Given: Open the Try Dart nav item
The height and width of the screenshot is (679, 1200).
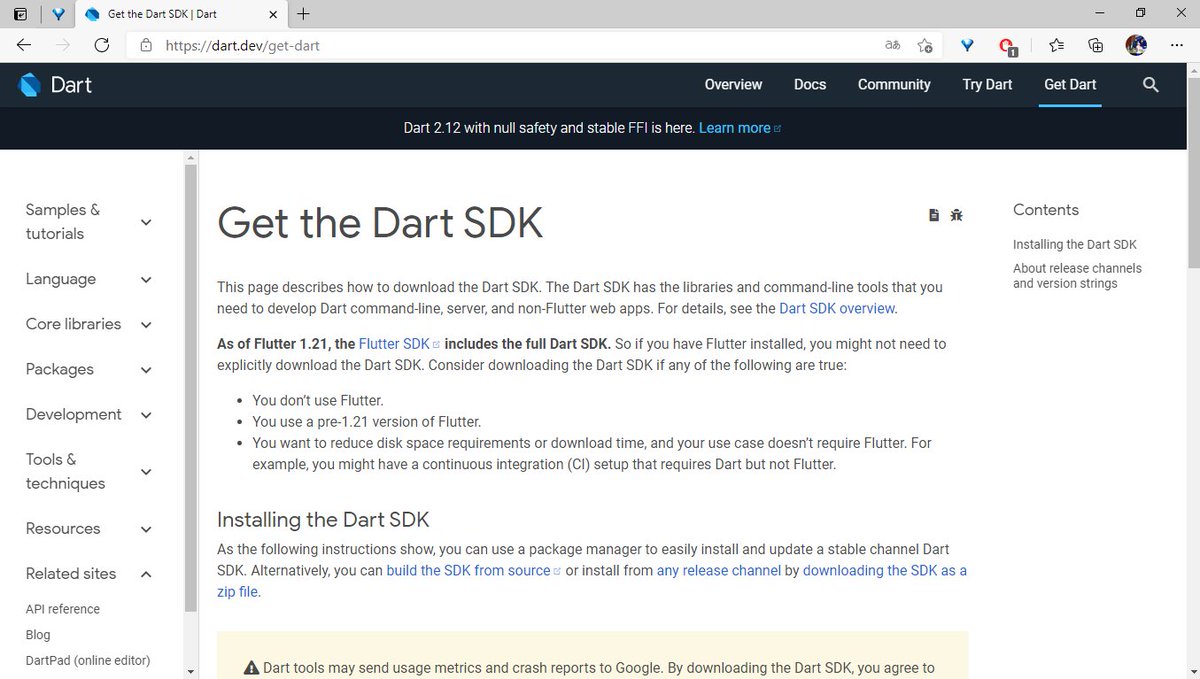Looking at the screenshot, I should [987, 85].
